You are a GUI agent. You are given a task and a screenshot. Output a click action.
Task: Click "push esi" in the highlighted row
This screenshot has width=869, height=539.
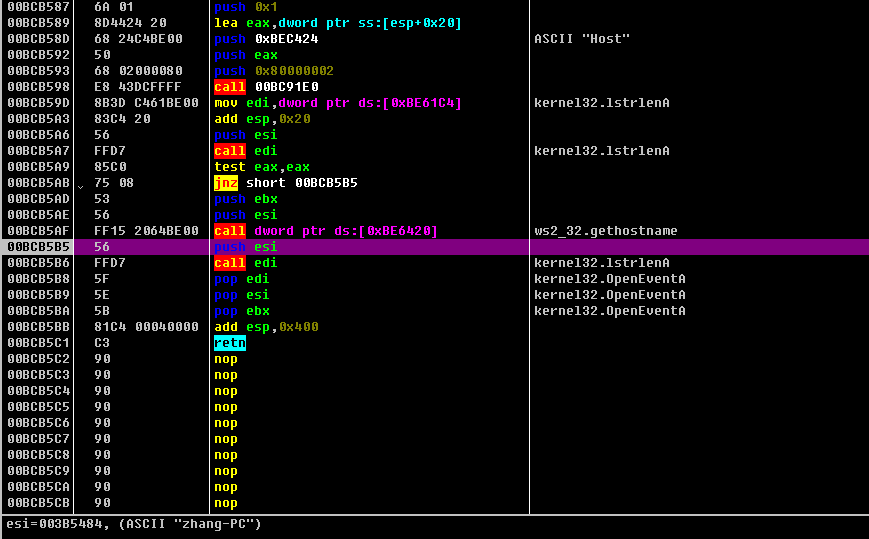click(x=246, y=247)
